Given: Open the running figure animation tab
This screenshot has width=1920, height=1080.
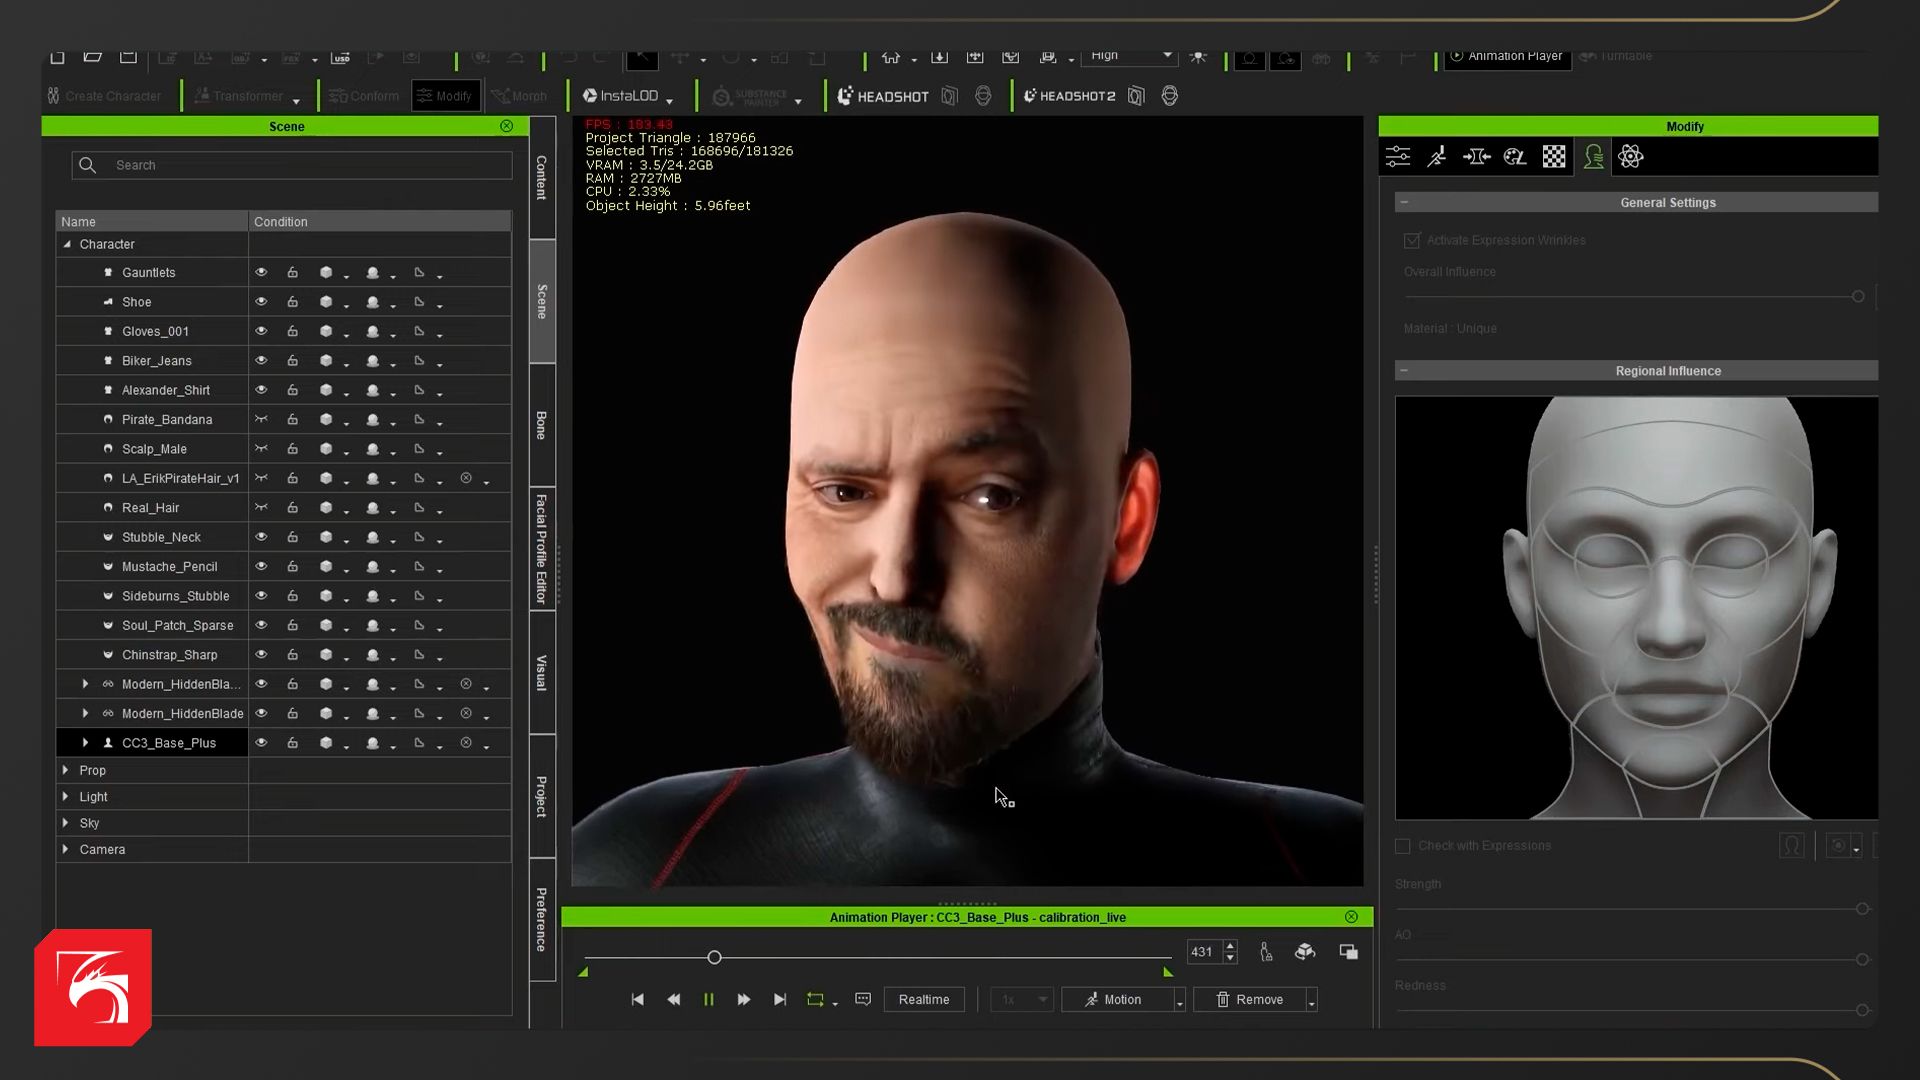Looking at the screenshot, I should (1437, 157).
